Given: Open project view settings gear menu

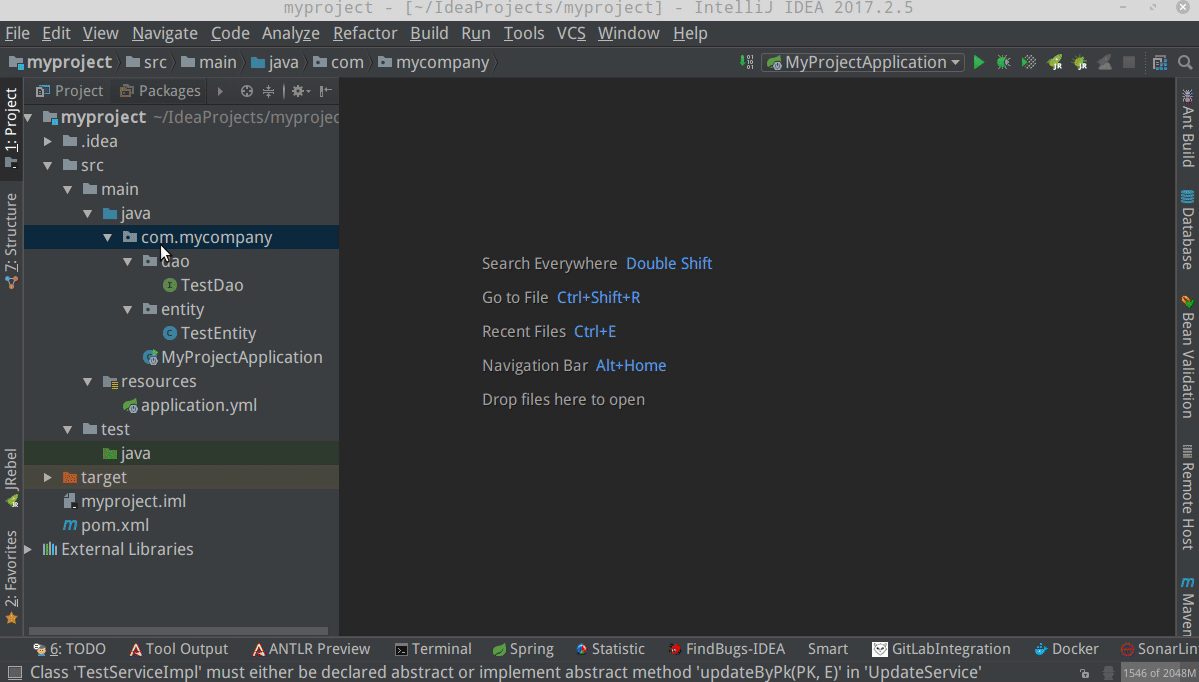Looking at the screenshot, I should pyautogui.click(x=300, y=91).
